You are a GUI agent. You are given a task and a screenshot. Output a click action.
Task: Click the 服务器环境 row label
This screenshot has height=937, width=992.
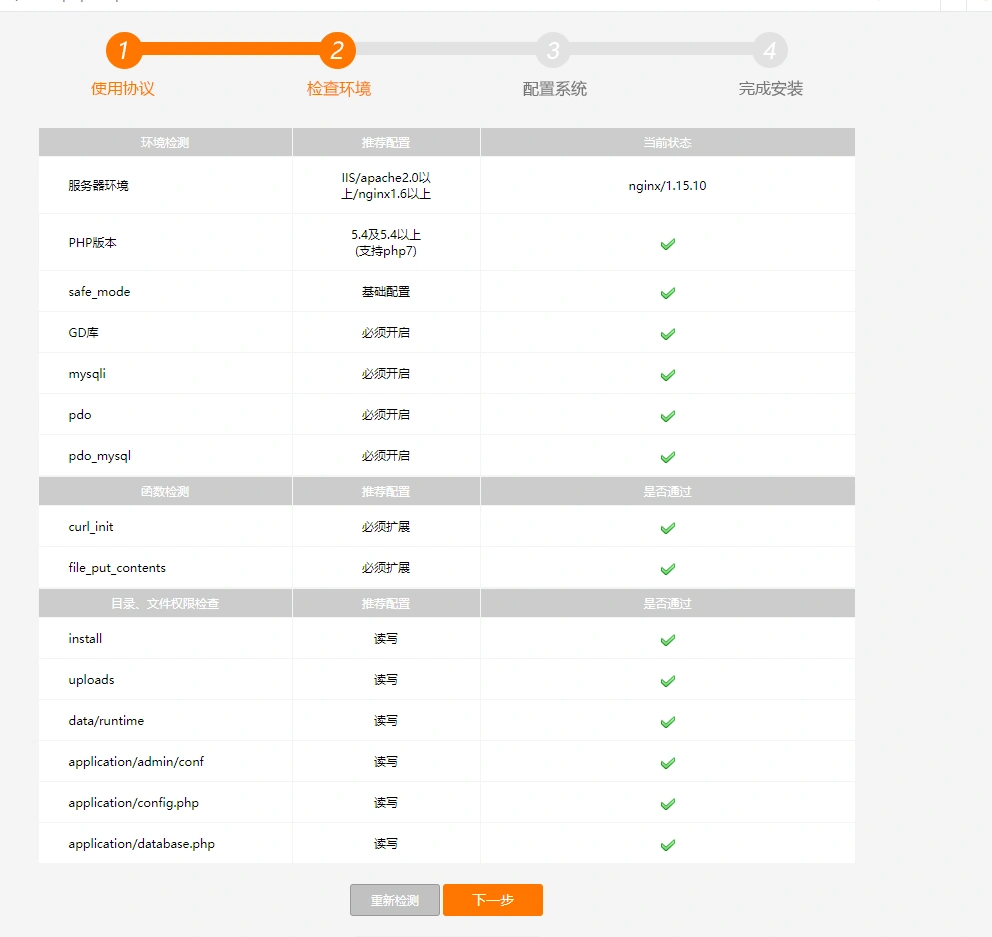click(98, 185)
